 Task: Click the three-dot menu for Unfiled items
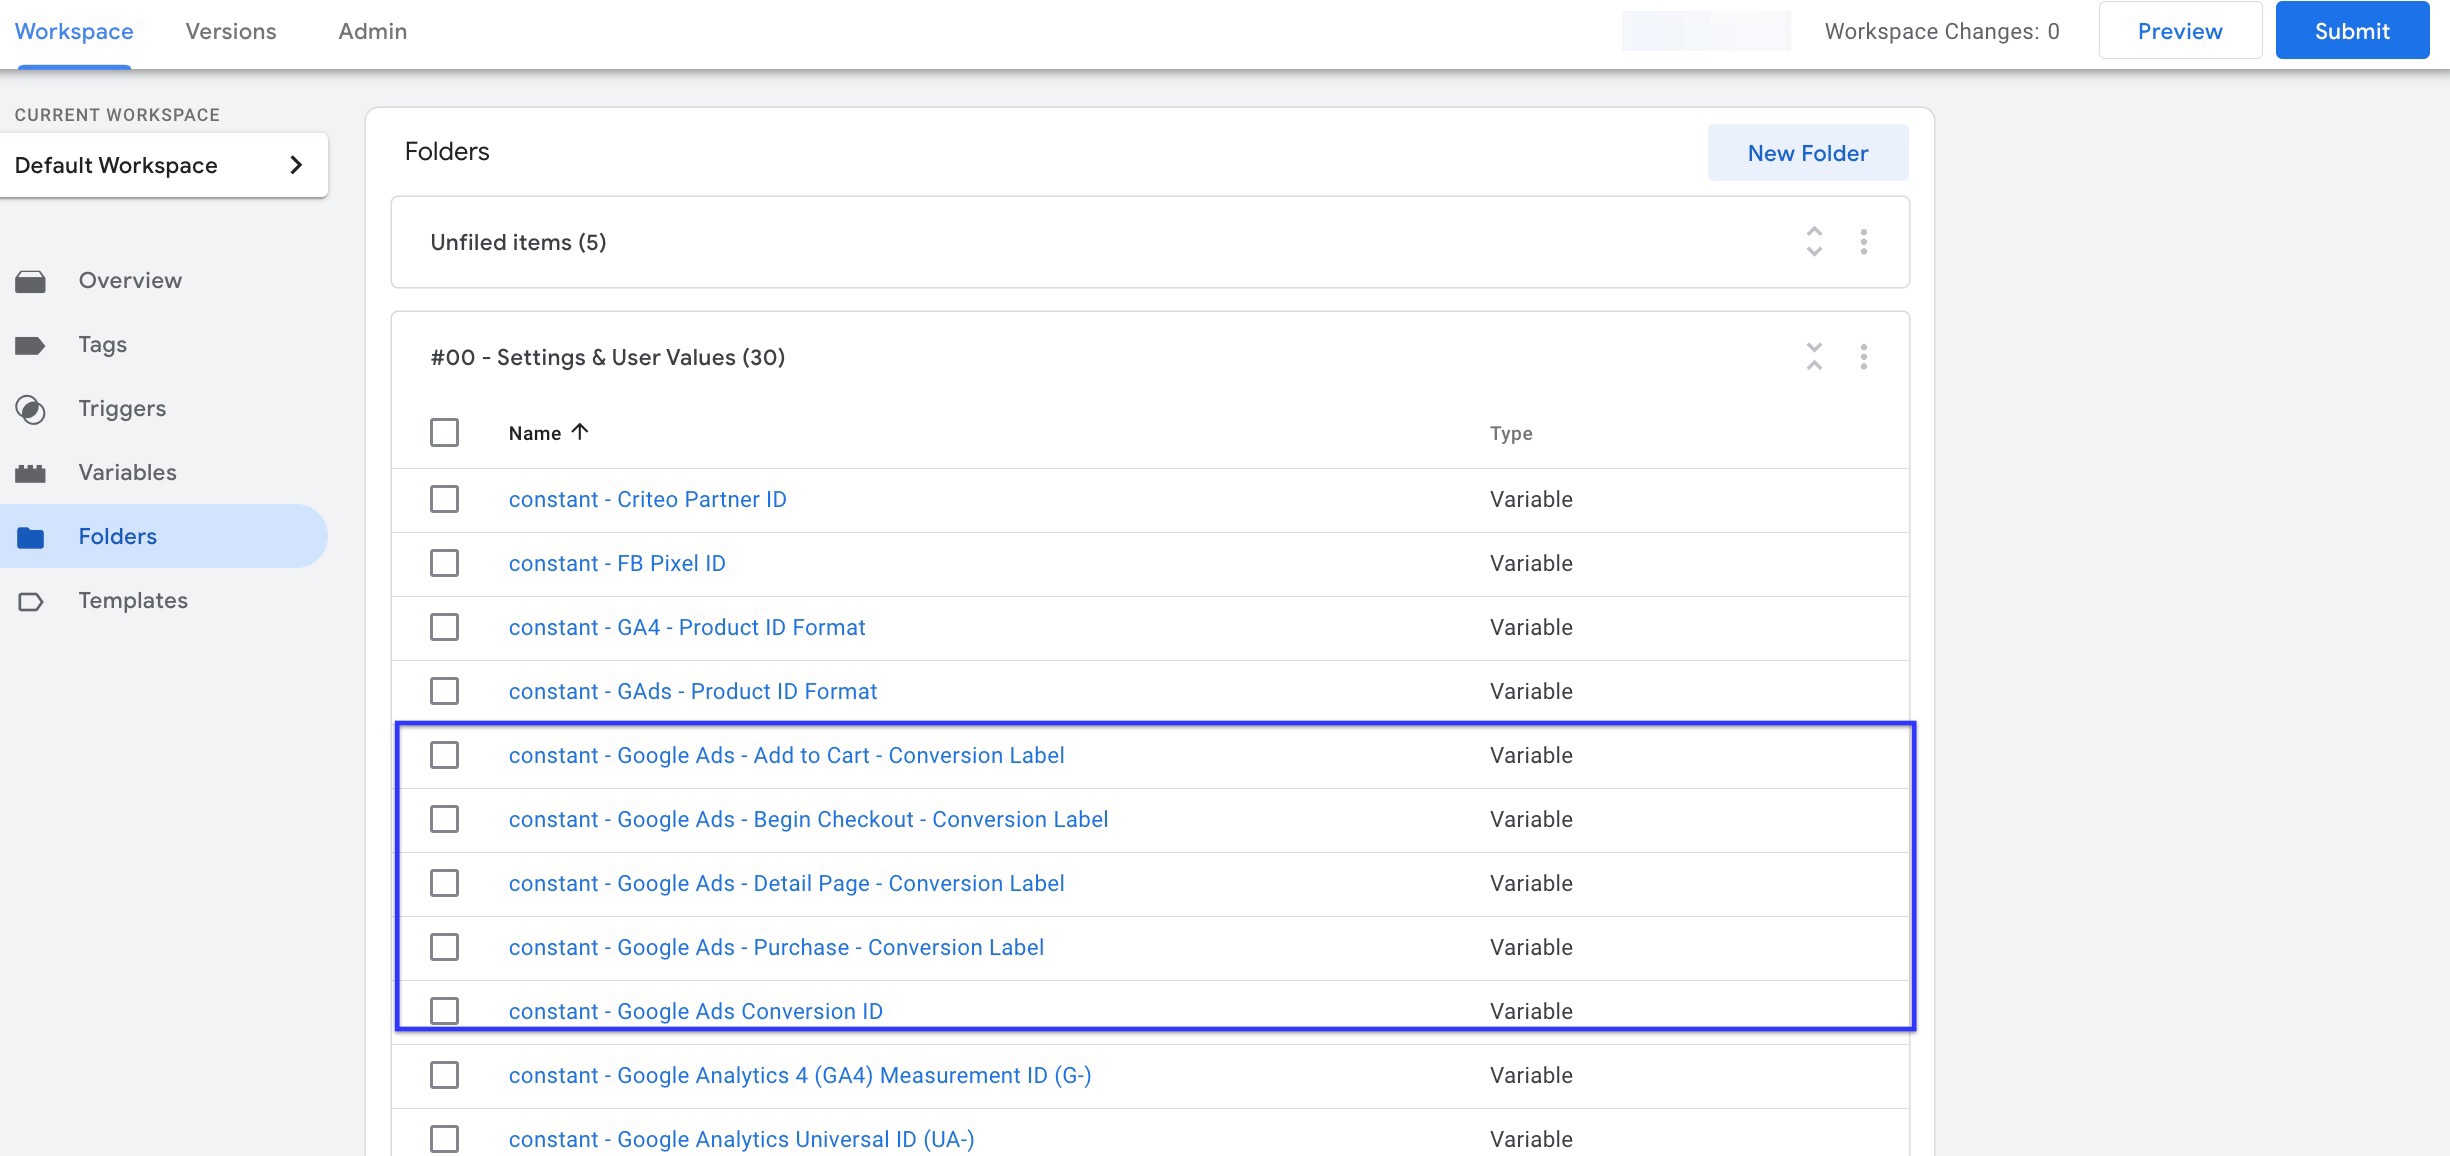(x=1866, y=241)
